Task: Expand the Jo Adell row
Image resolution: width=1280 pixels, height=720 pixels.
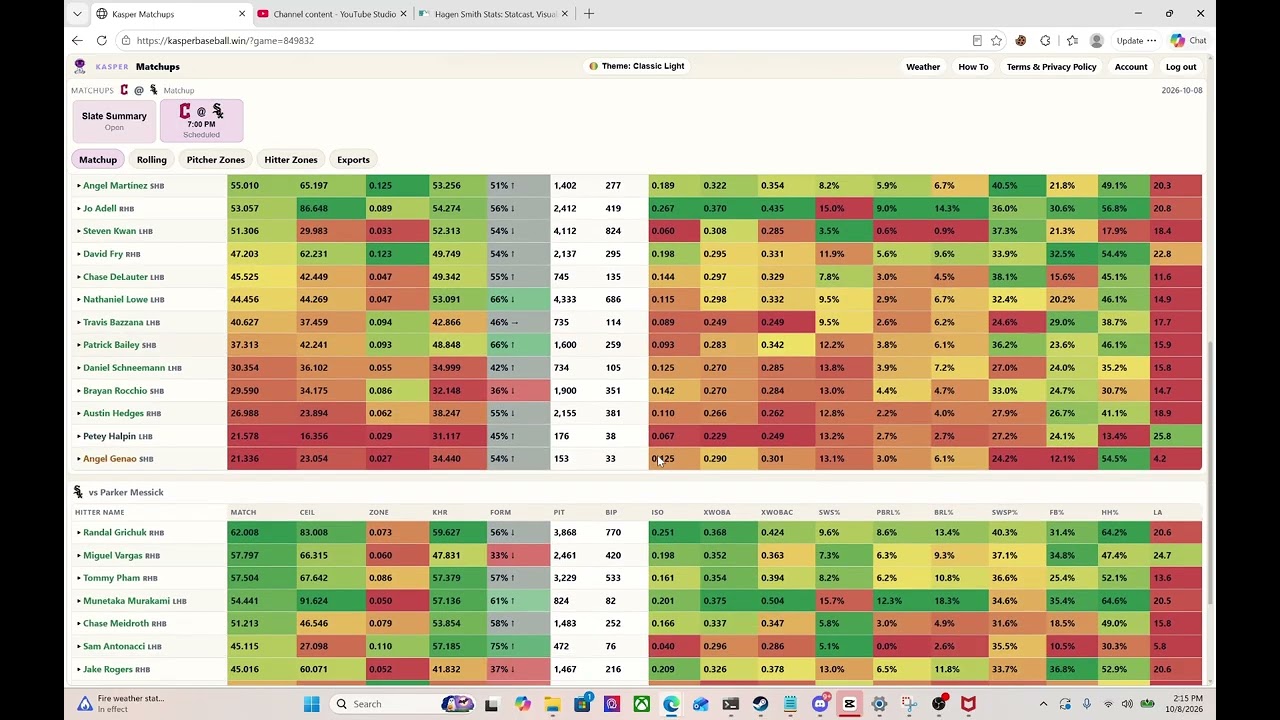Action: (x=79, y=209)
